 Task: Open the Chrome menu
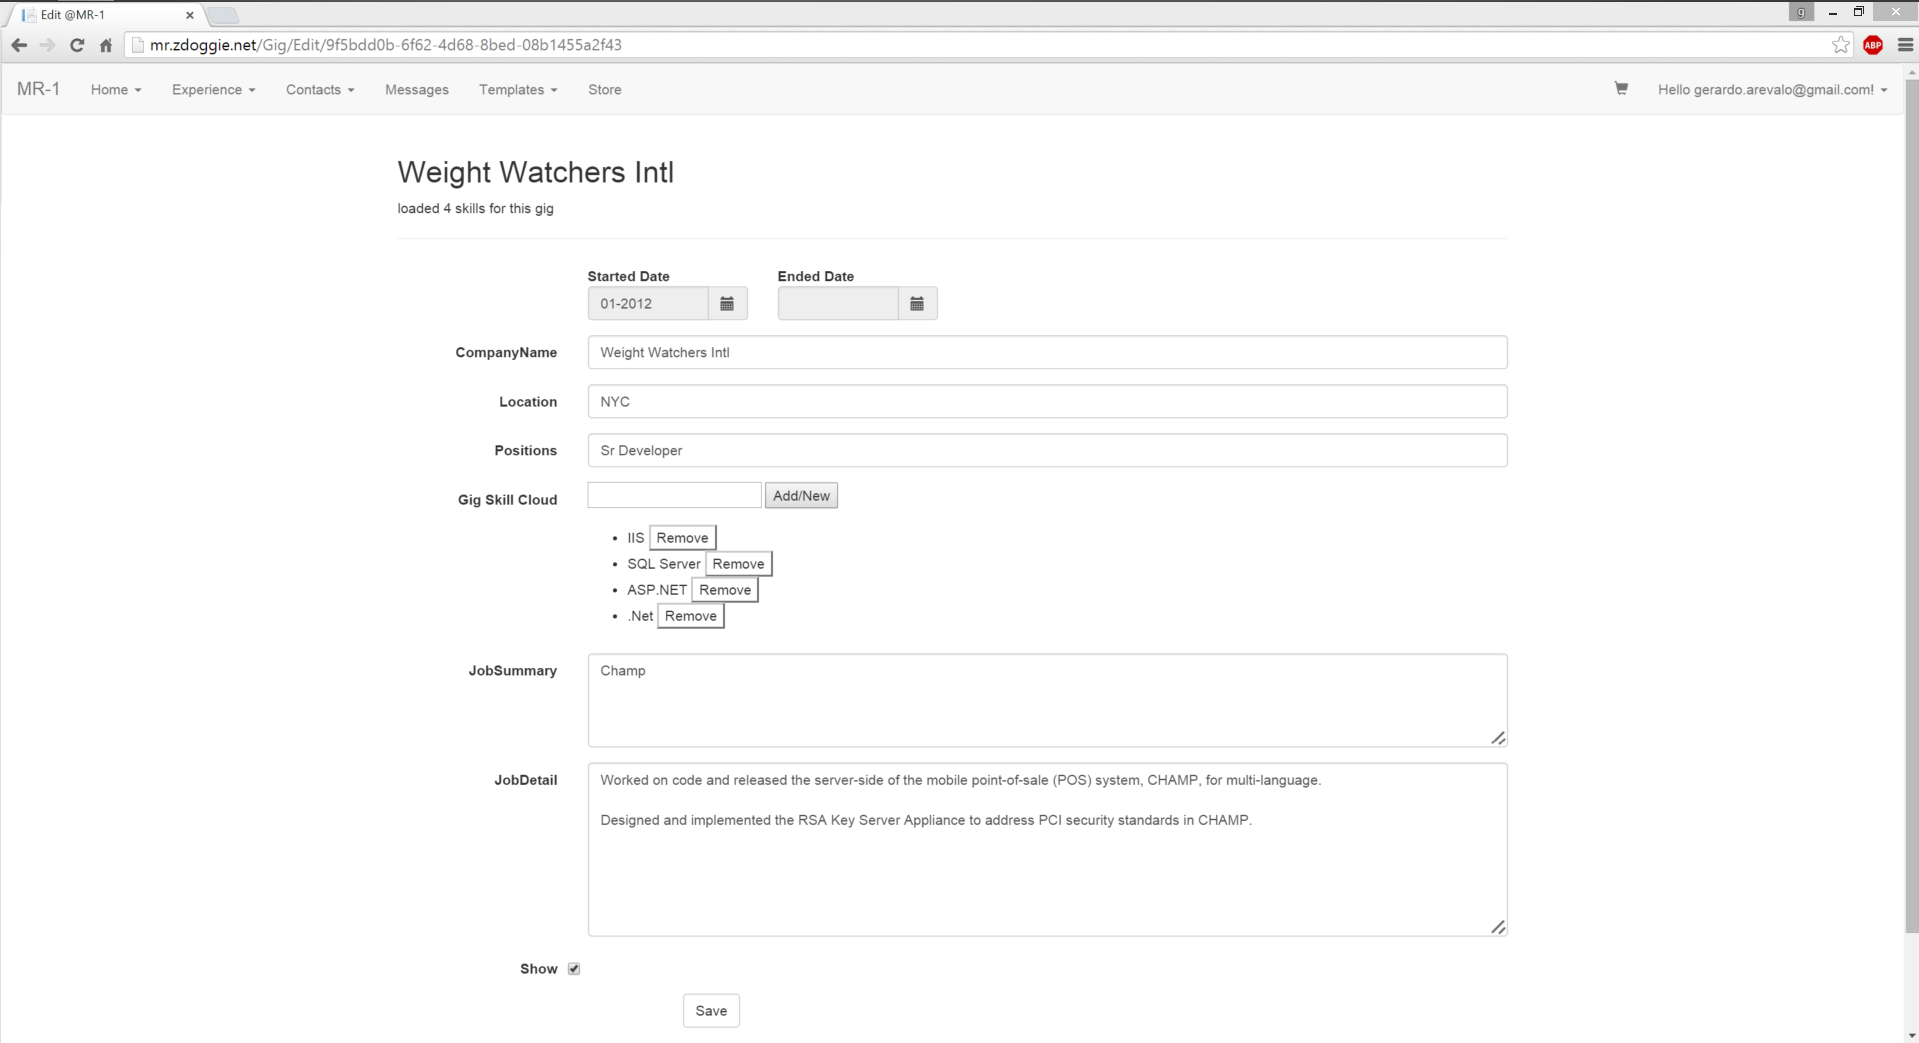coord(1905,45)
